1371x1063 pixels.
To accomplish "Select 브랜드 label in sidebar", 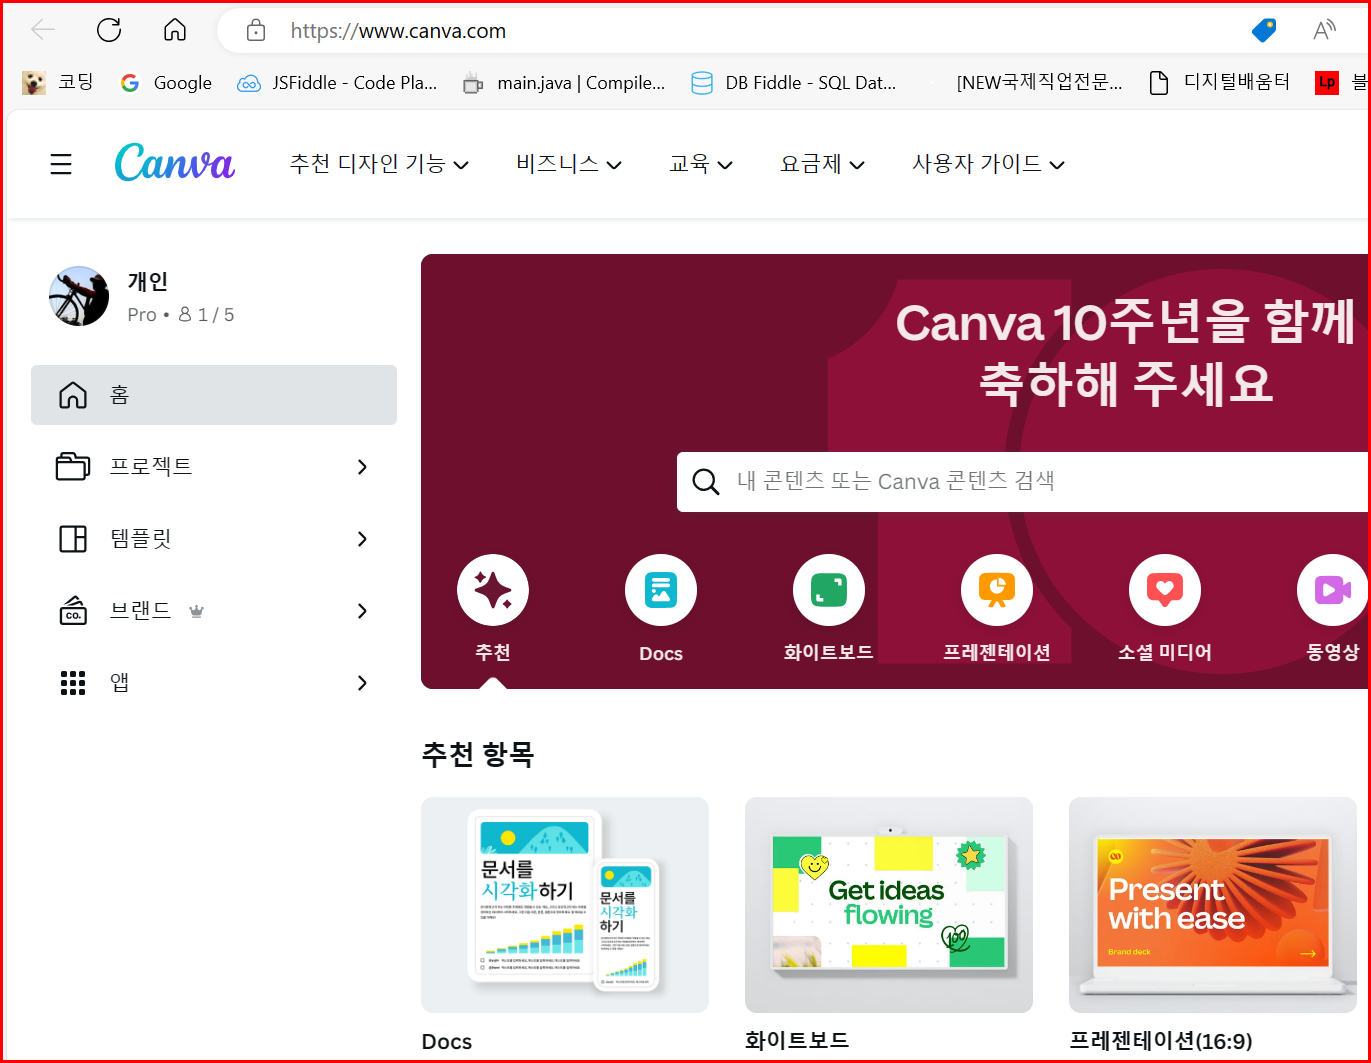I will pyautogui.click(x=141, y=611).
